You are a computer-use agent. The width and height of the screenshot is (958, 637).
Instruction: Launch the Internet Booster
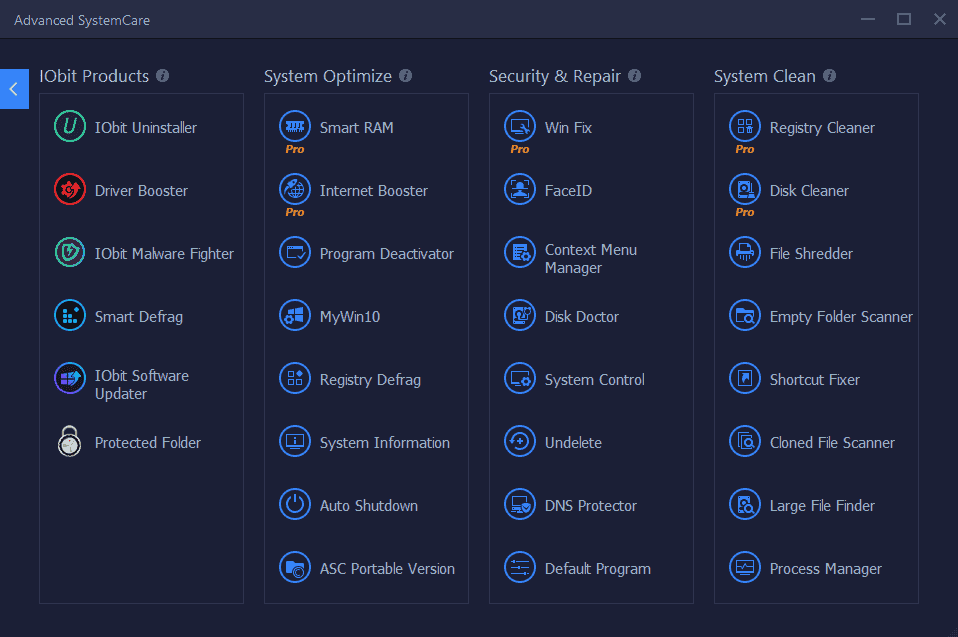tap(374, 190)
